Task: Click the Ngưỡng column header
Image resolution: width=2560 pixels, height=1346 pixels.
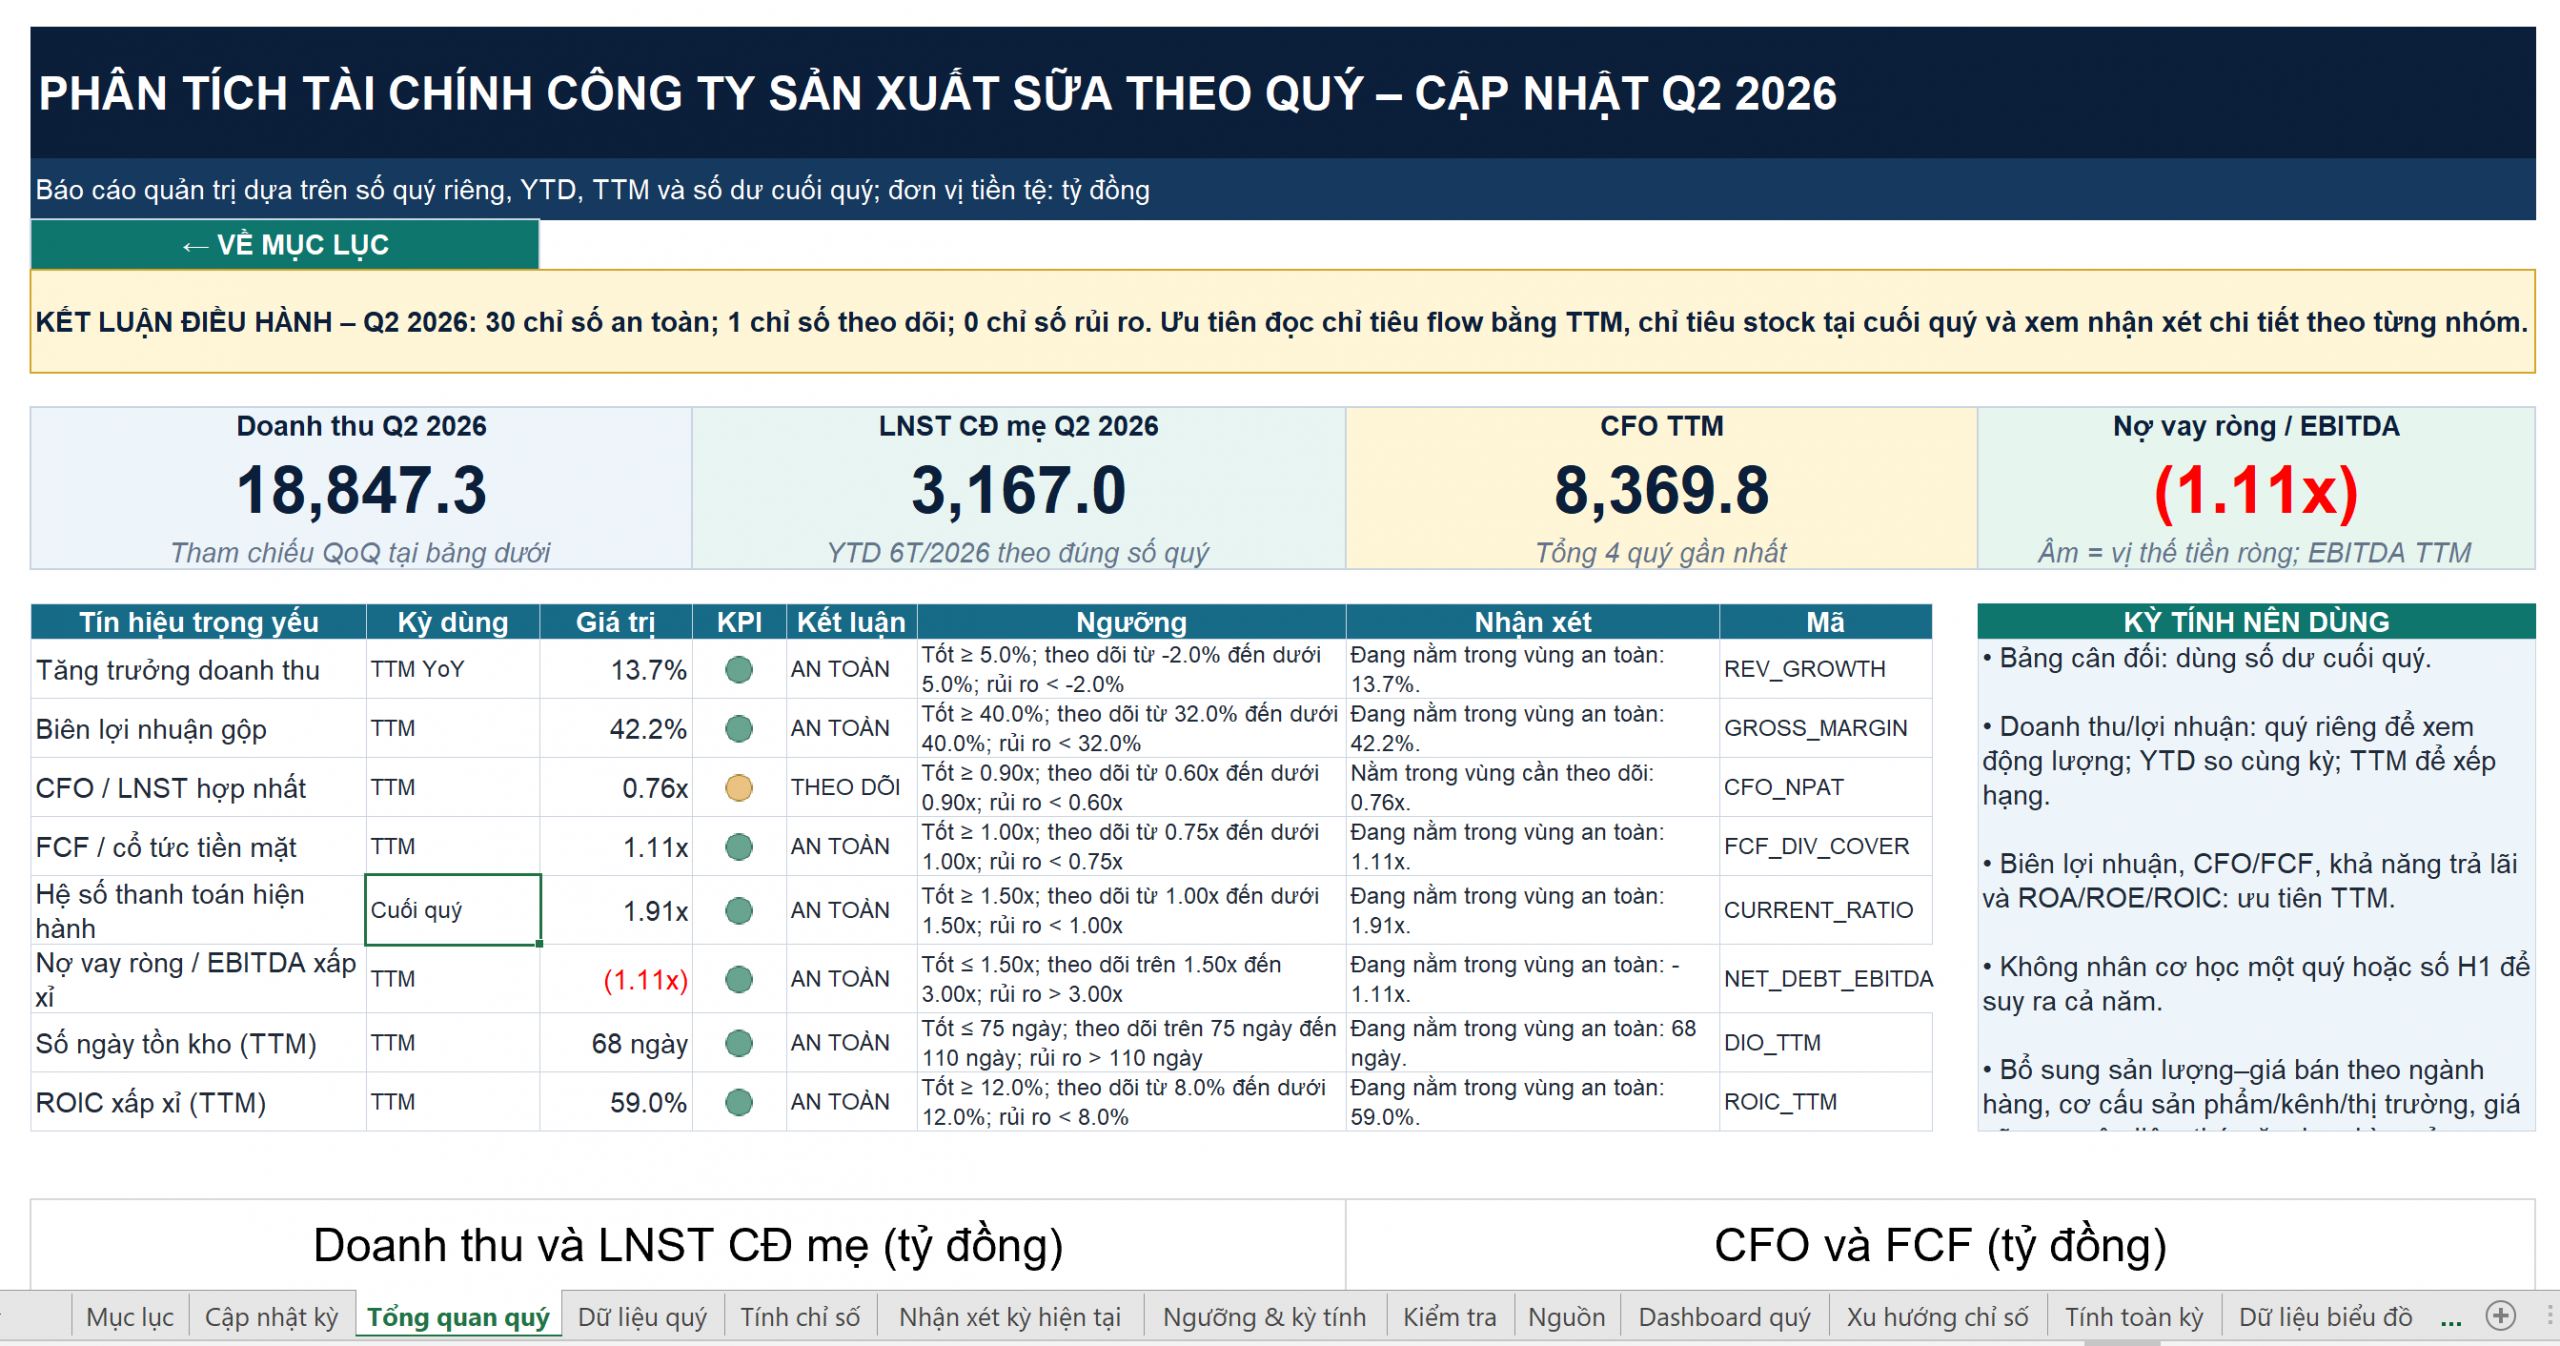Action: pos(1131,622)
